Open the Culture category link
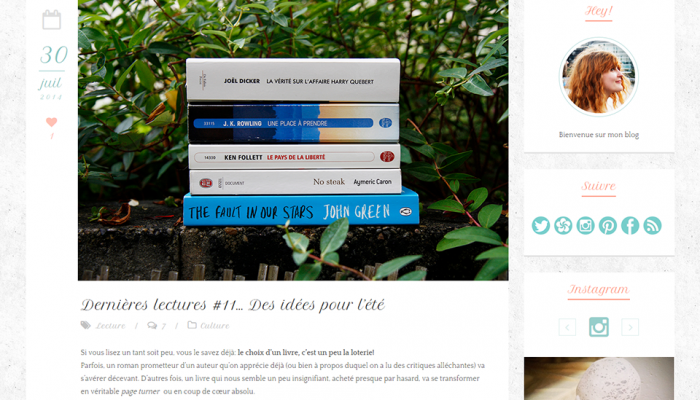Screen dimensions: 700x400 215,326
